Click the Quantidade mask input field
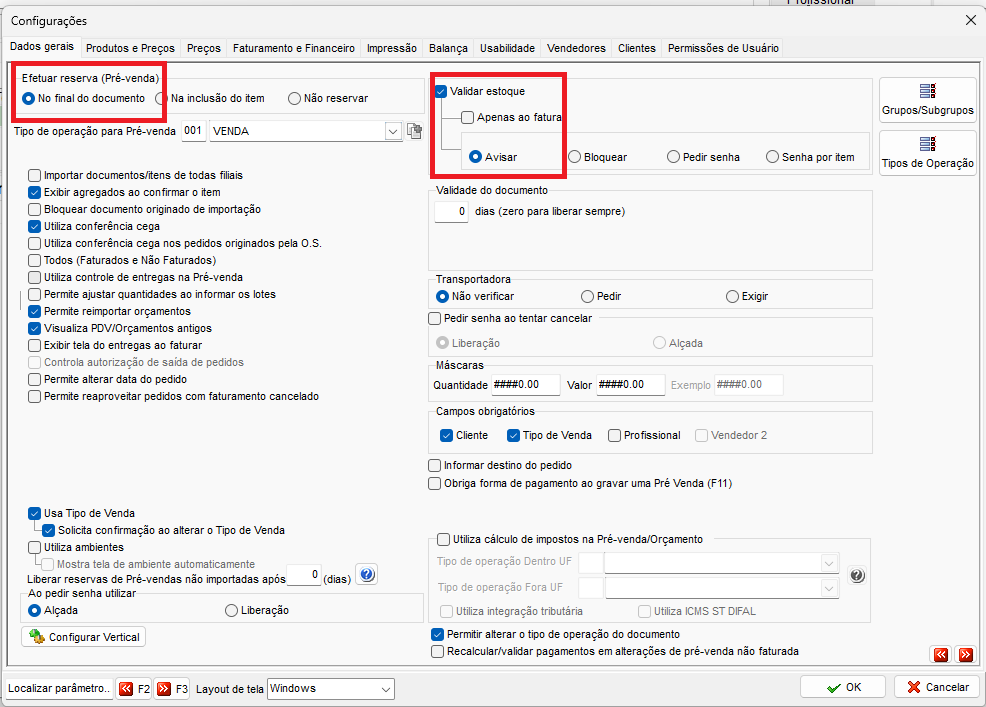986x707 pixels. click(x=526, y=385)
